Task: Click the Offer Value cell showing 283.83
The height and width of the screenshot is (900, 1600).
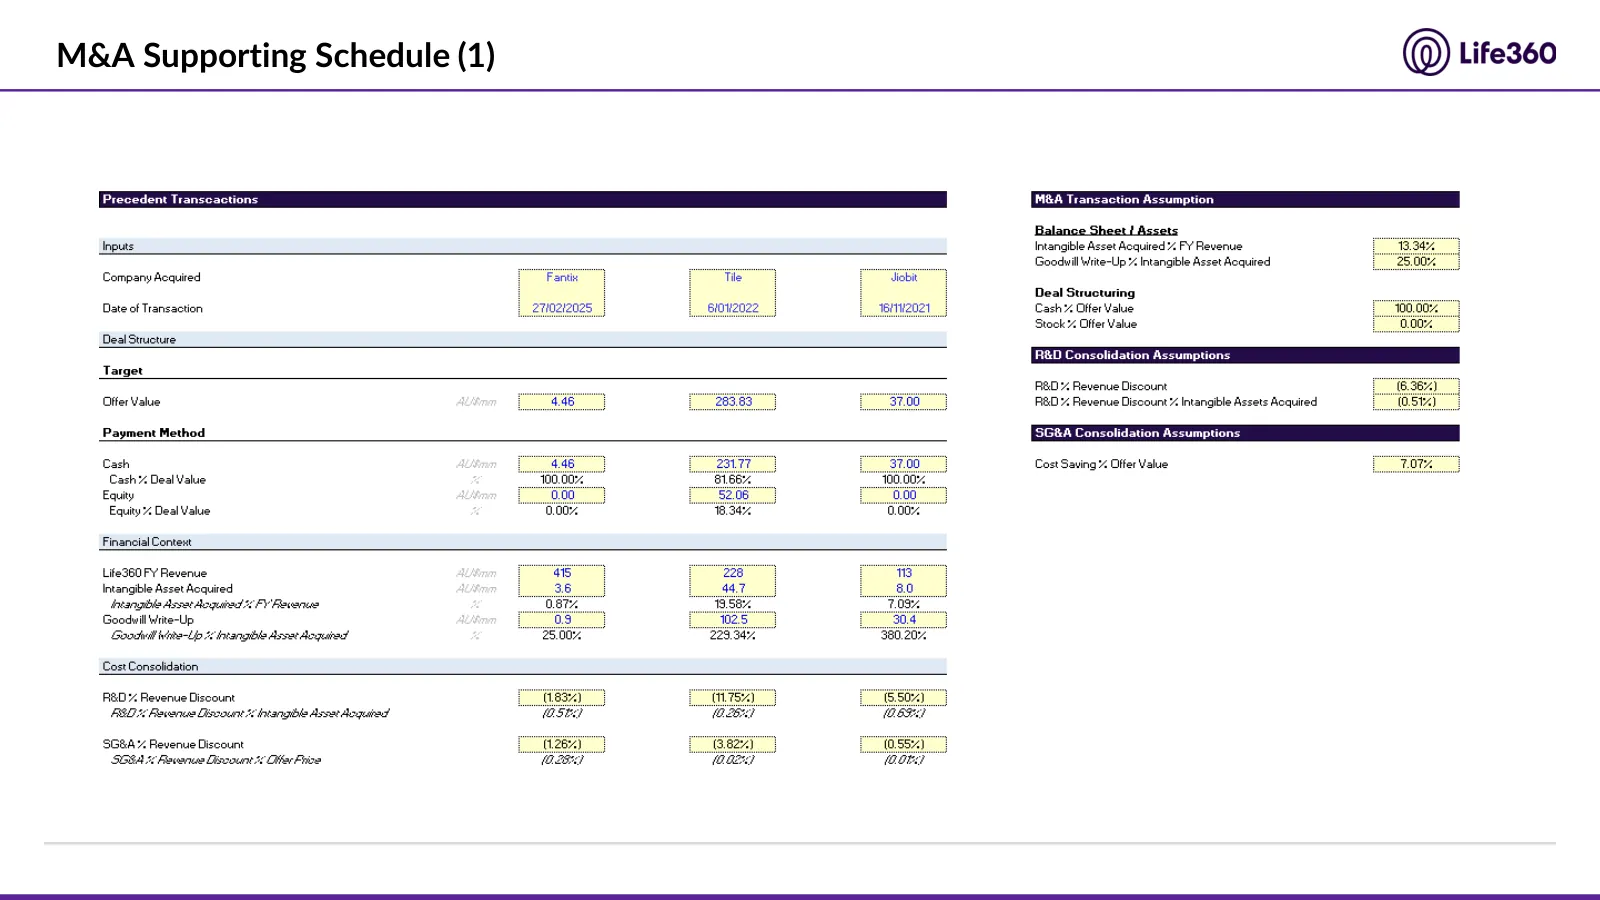Action: pos(733,402)
